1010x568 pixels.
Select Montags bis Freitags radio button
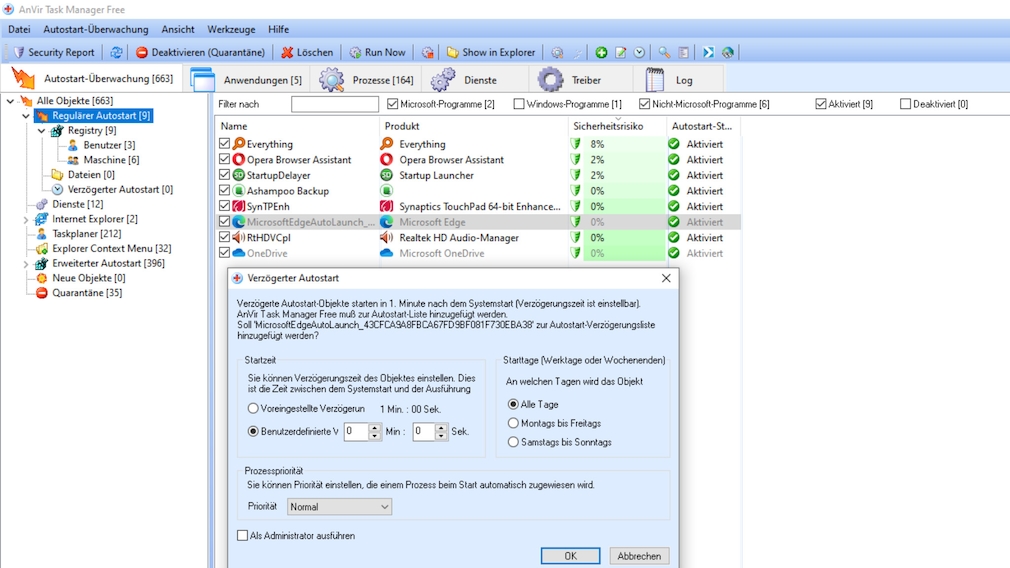point(513,423)
